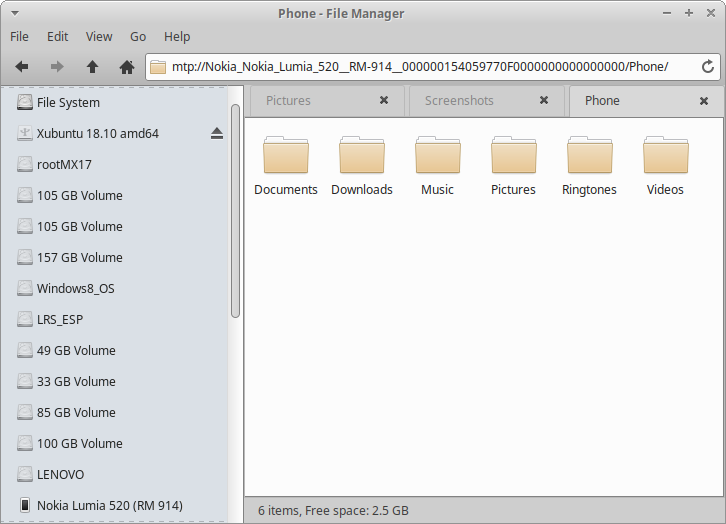Select the rootMX17 drive icon

[x=25, y=164]
